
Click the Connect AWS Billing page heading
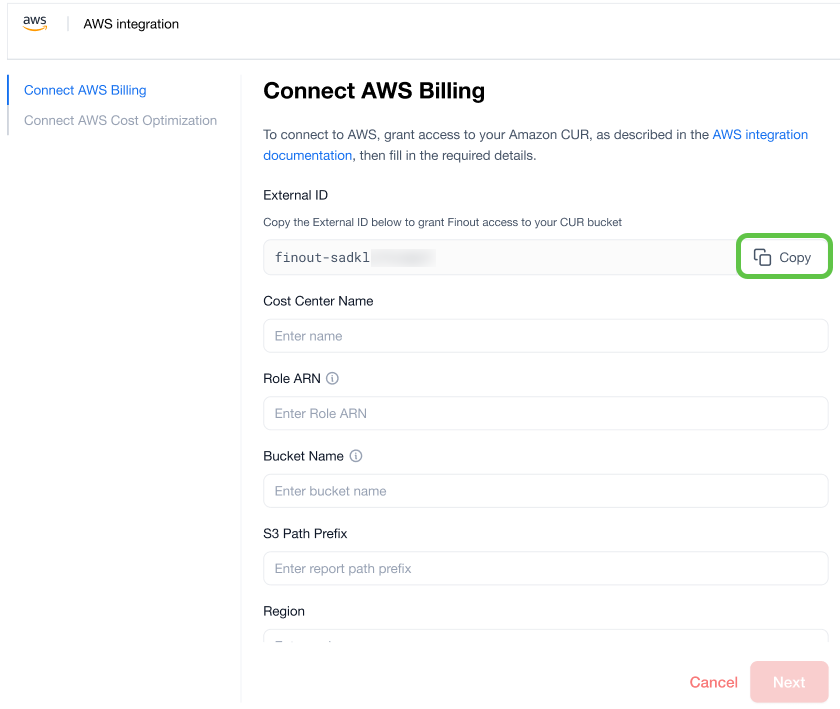(x=374, y=91)
